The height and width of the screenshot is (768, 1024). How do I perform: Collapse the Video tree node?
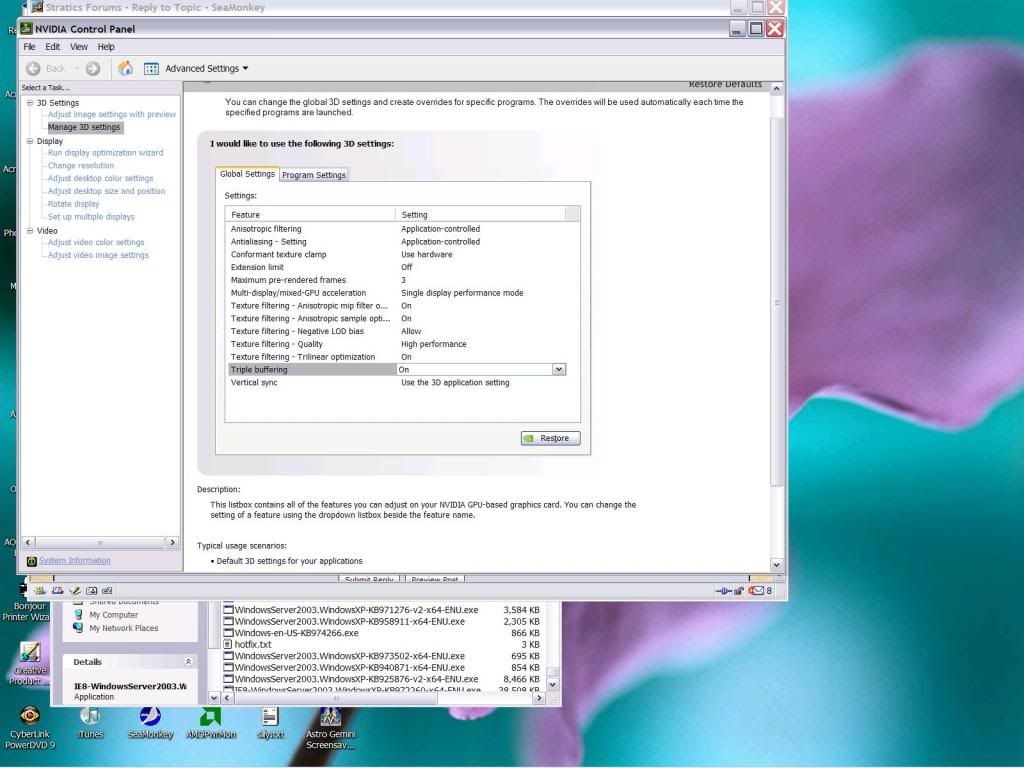point(30,231)
